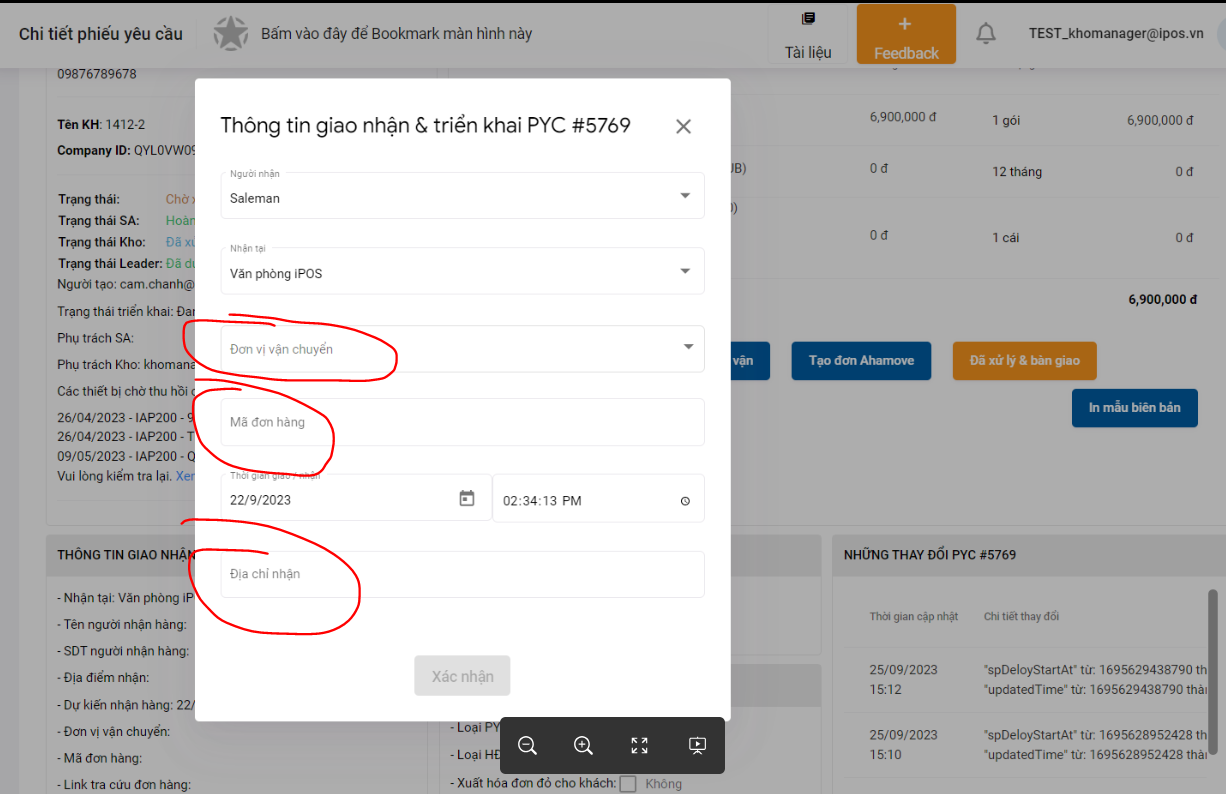Click the Mã đơn hàng input field

click(x=462, y=423)
